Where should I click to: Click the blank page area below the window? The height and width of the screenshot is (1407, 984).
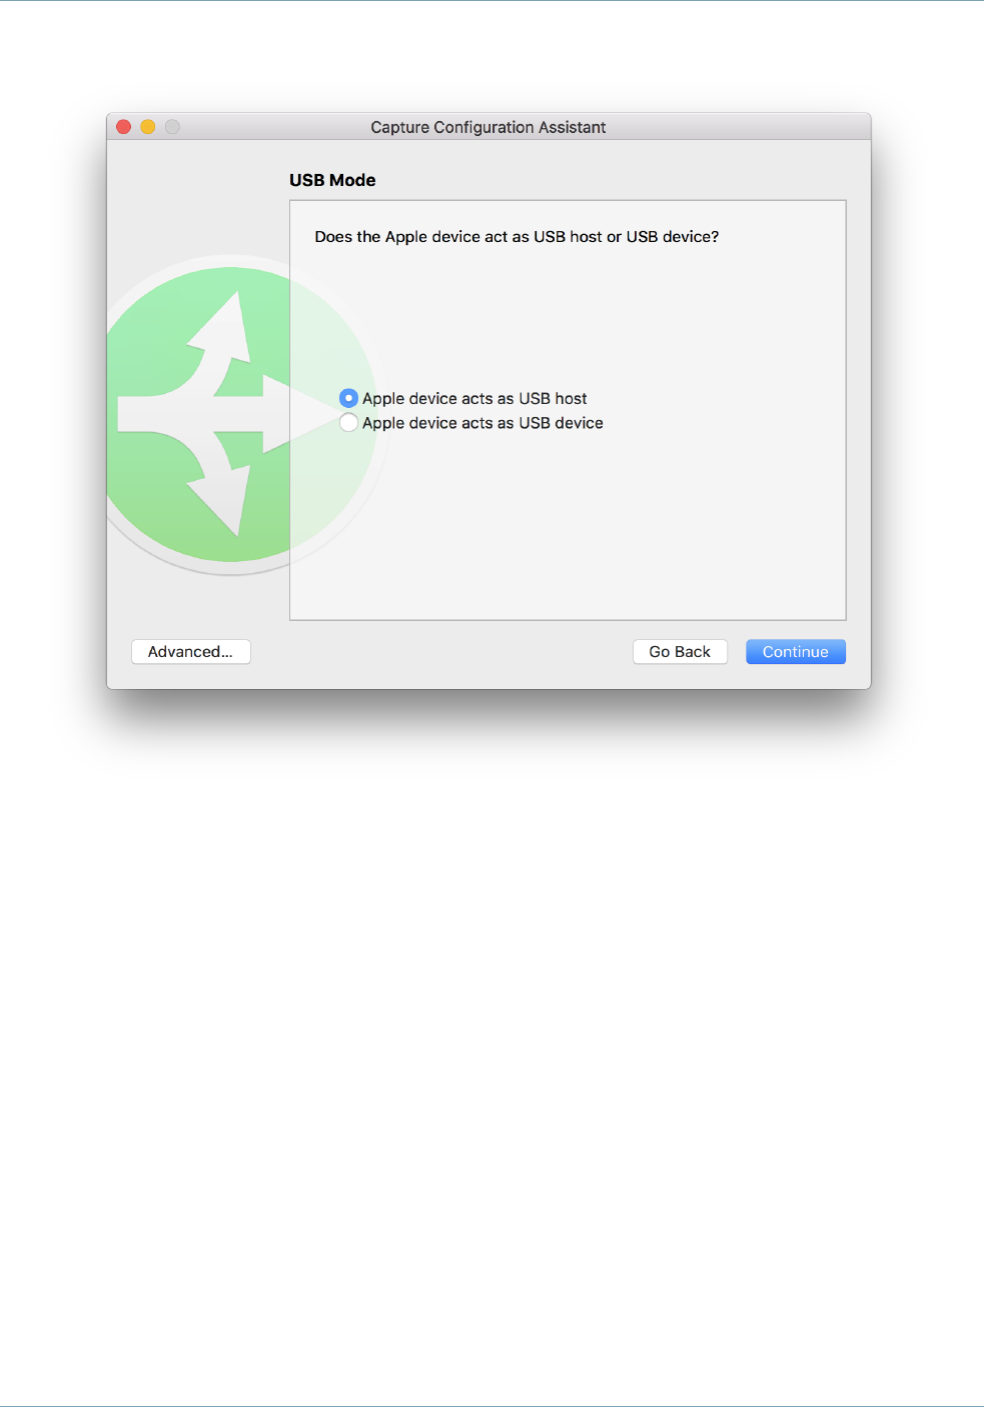point(492,1050)
